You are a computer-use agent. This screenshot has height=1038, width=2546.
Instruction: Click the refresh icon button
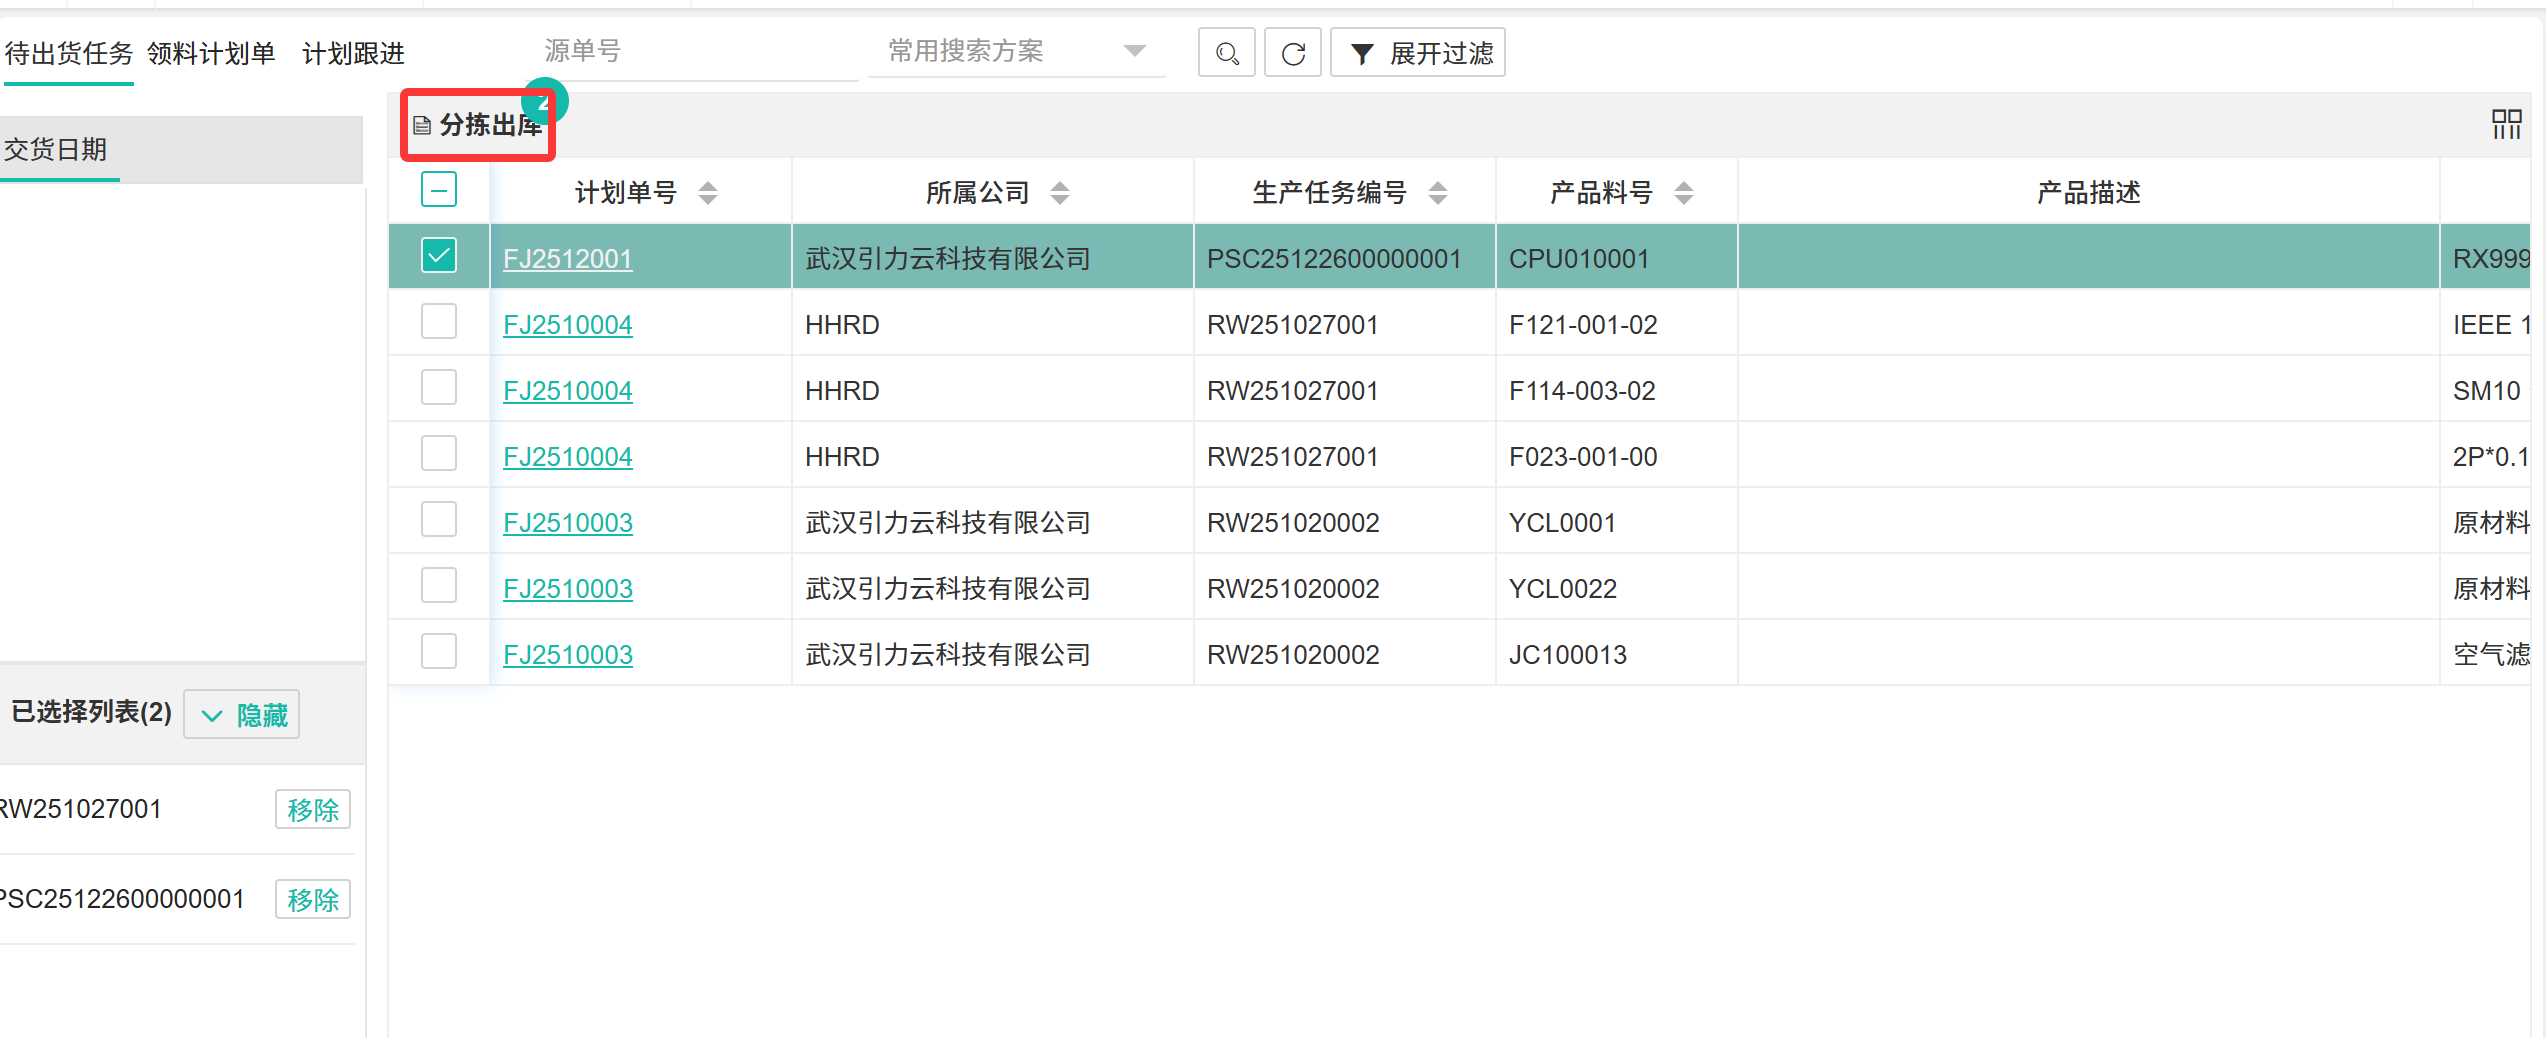1292,53
